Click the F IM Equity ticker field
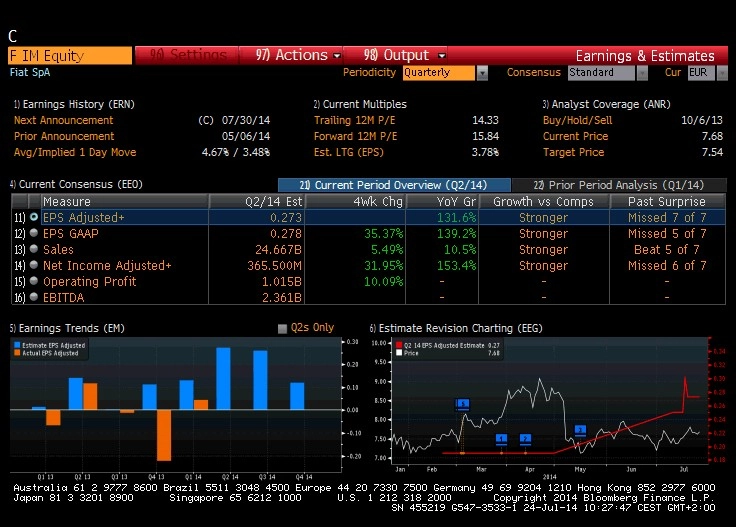 [x=70, y=56]
